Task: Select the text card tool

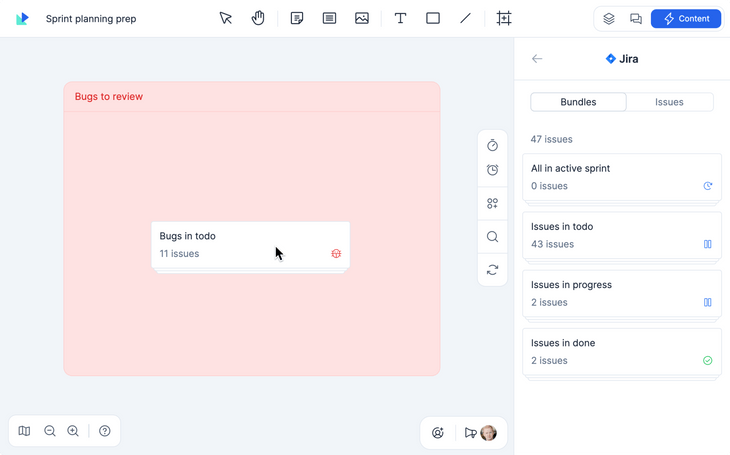Action: (329, 19)
